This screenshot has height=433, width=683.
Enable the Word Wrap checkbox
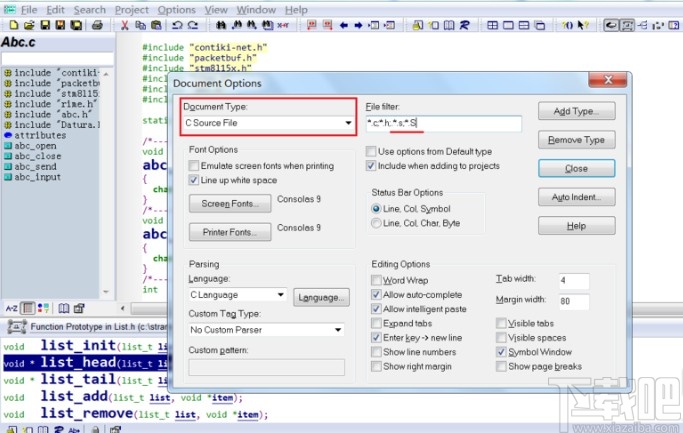click(376, 280)
